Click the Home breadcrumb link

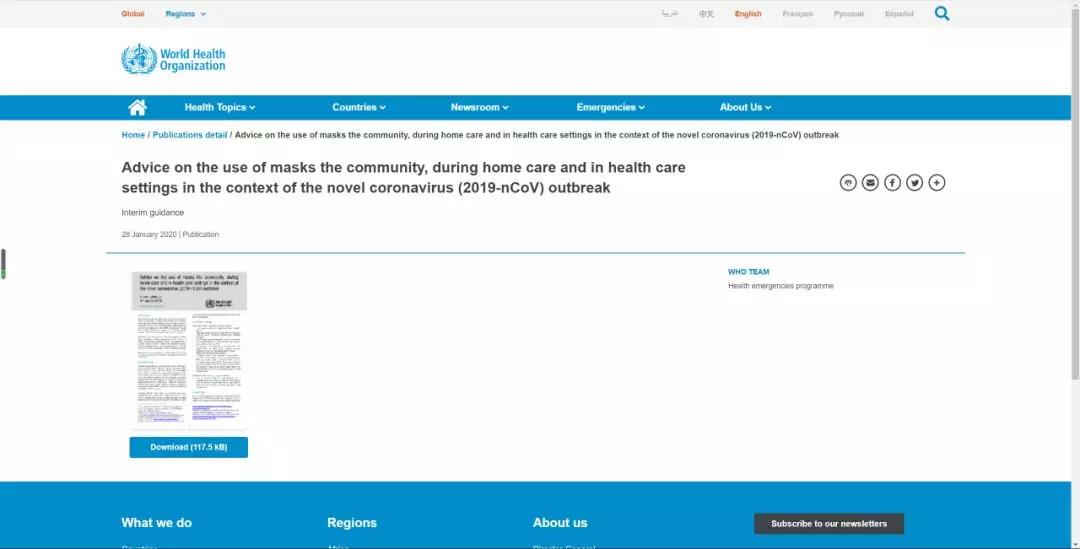pos(133,135)
